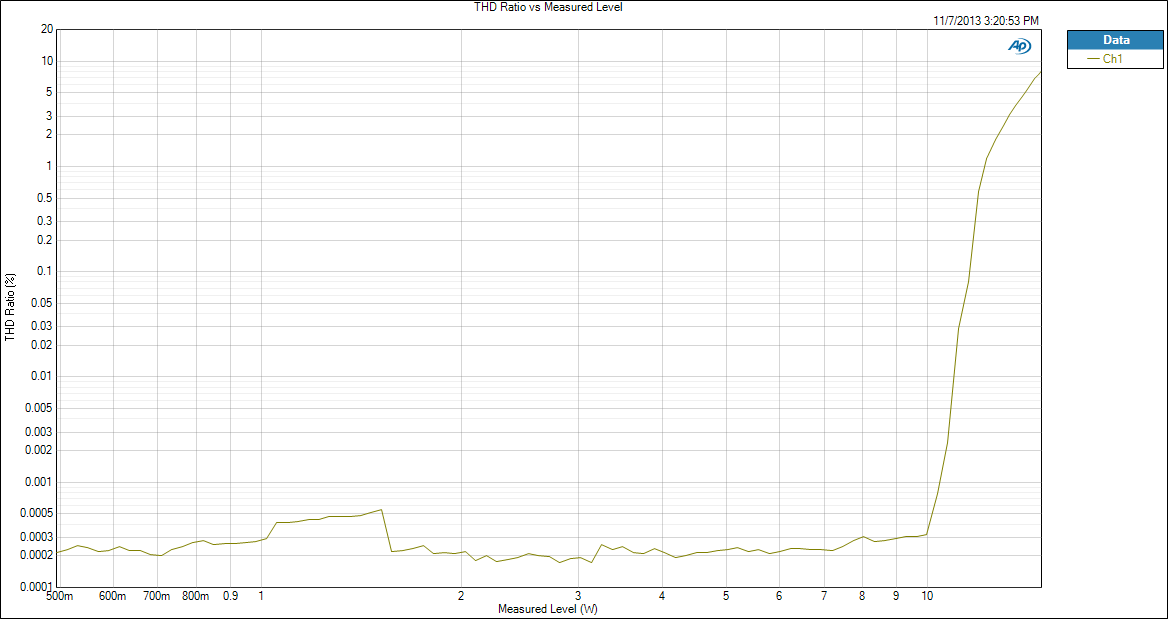Click the 0.05 y-axis tick label
The height and width of the screenshot is (619, 1168).
(x=42, y=303)
